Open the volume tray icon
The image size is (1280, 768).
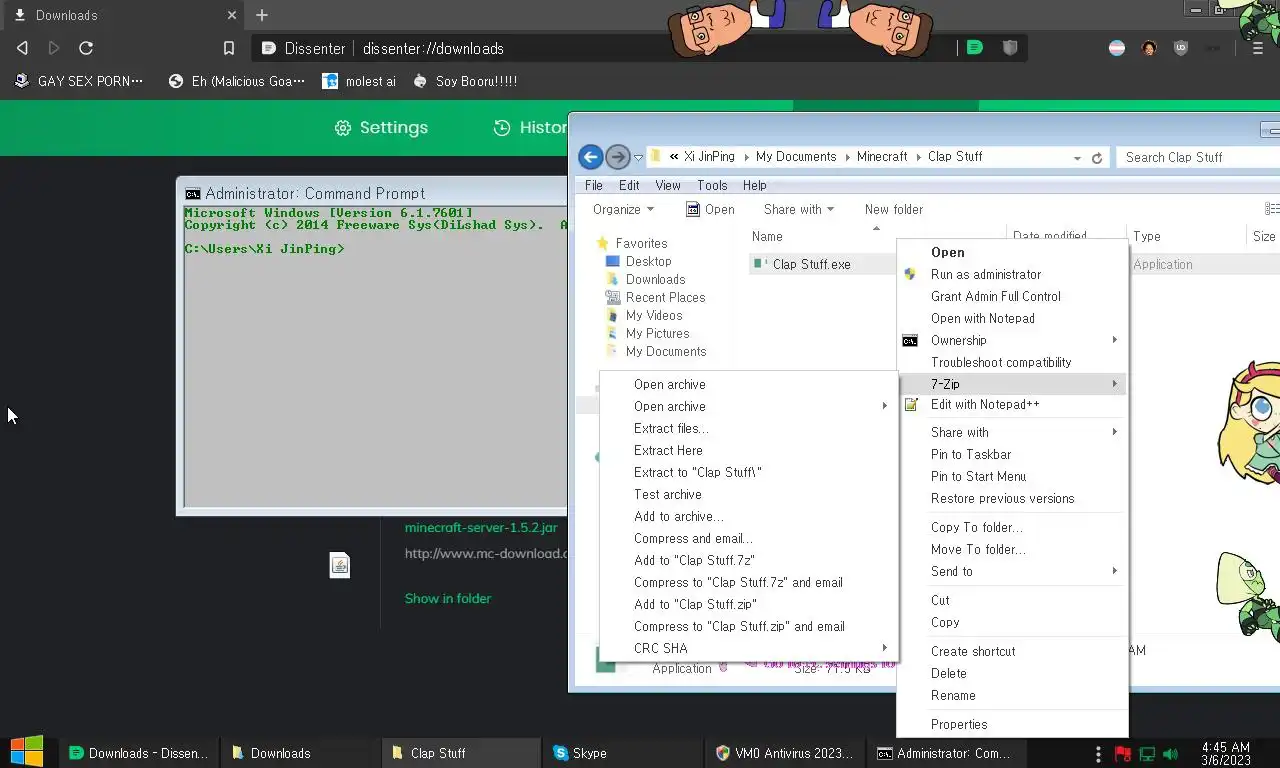(1171, 753)
